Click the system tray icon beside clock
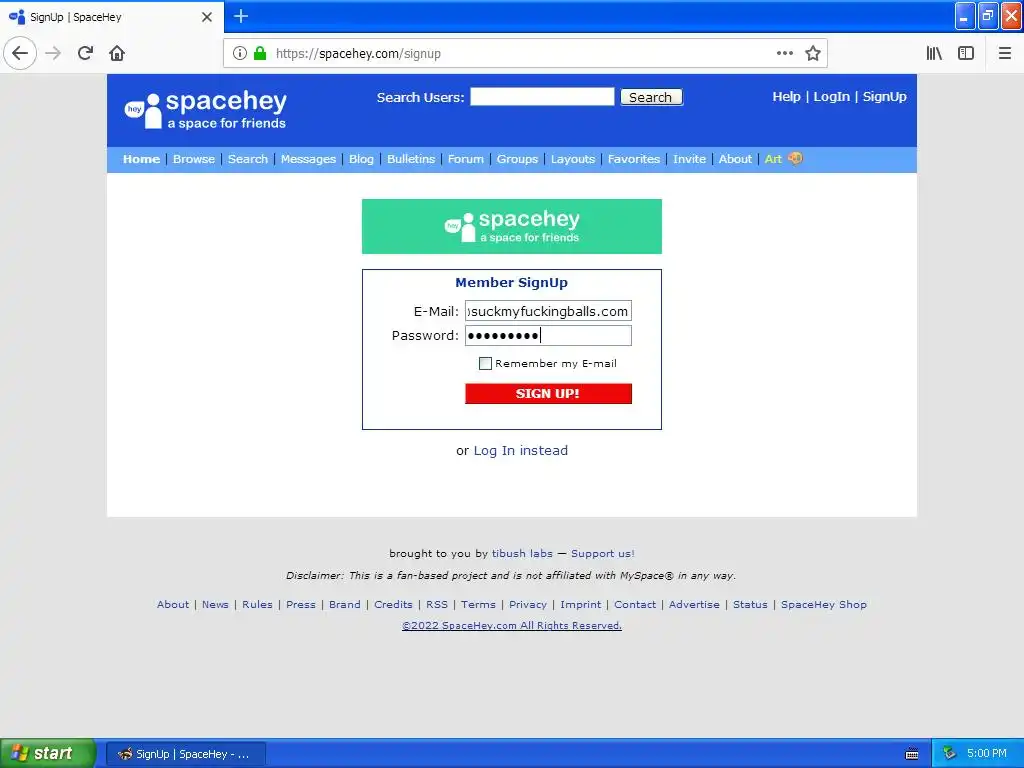This screenshot has width=1024, height=768. click(x=949, y=754)
